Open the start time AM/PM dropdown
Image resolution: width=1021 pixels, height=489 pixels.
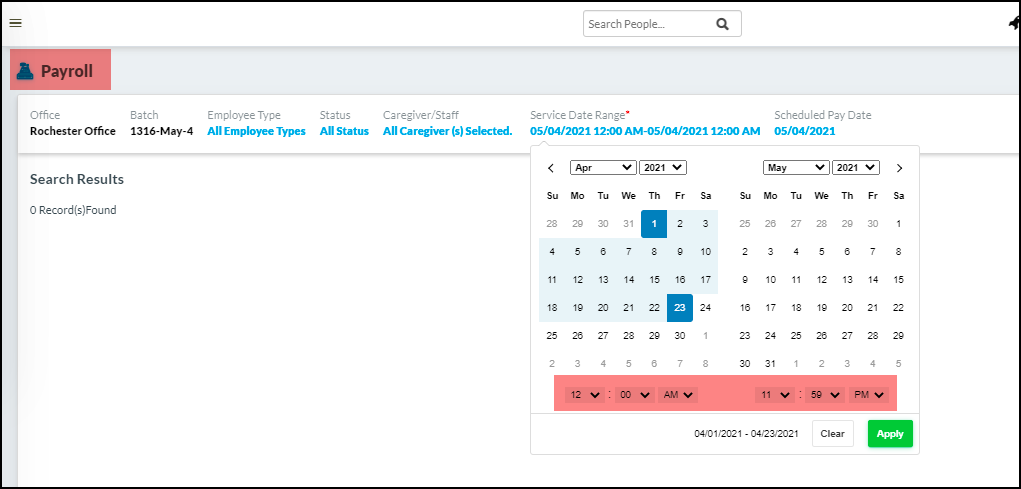[x=677, y=395]
